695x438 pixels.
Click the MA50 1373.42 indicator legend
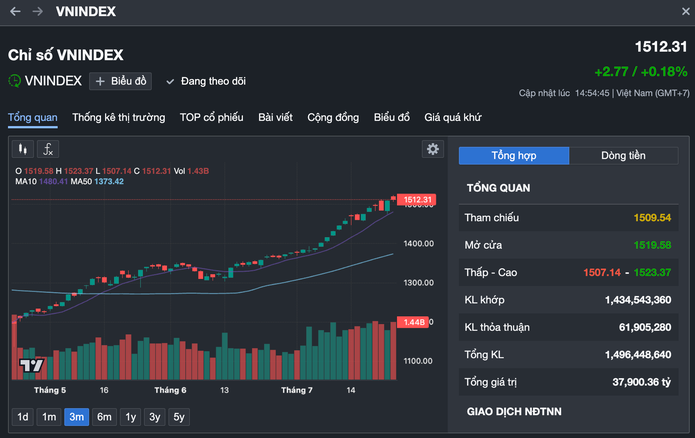click(97, 181)
